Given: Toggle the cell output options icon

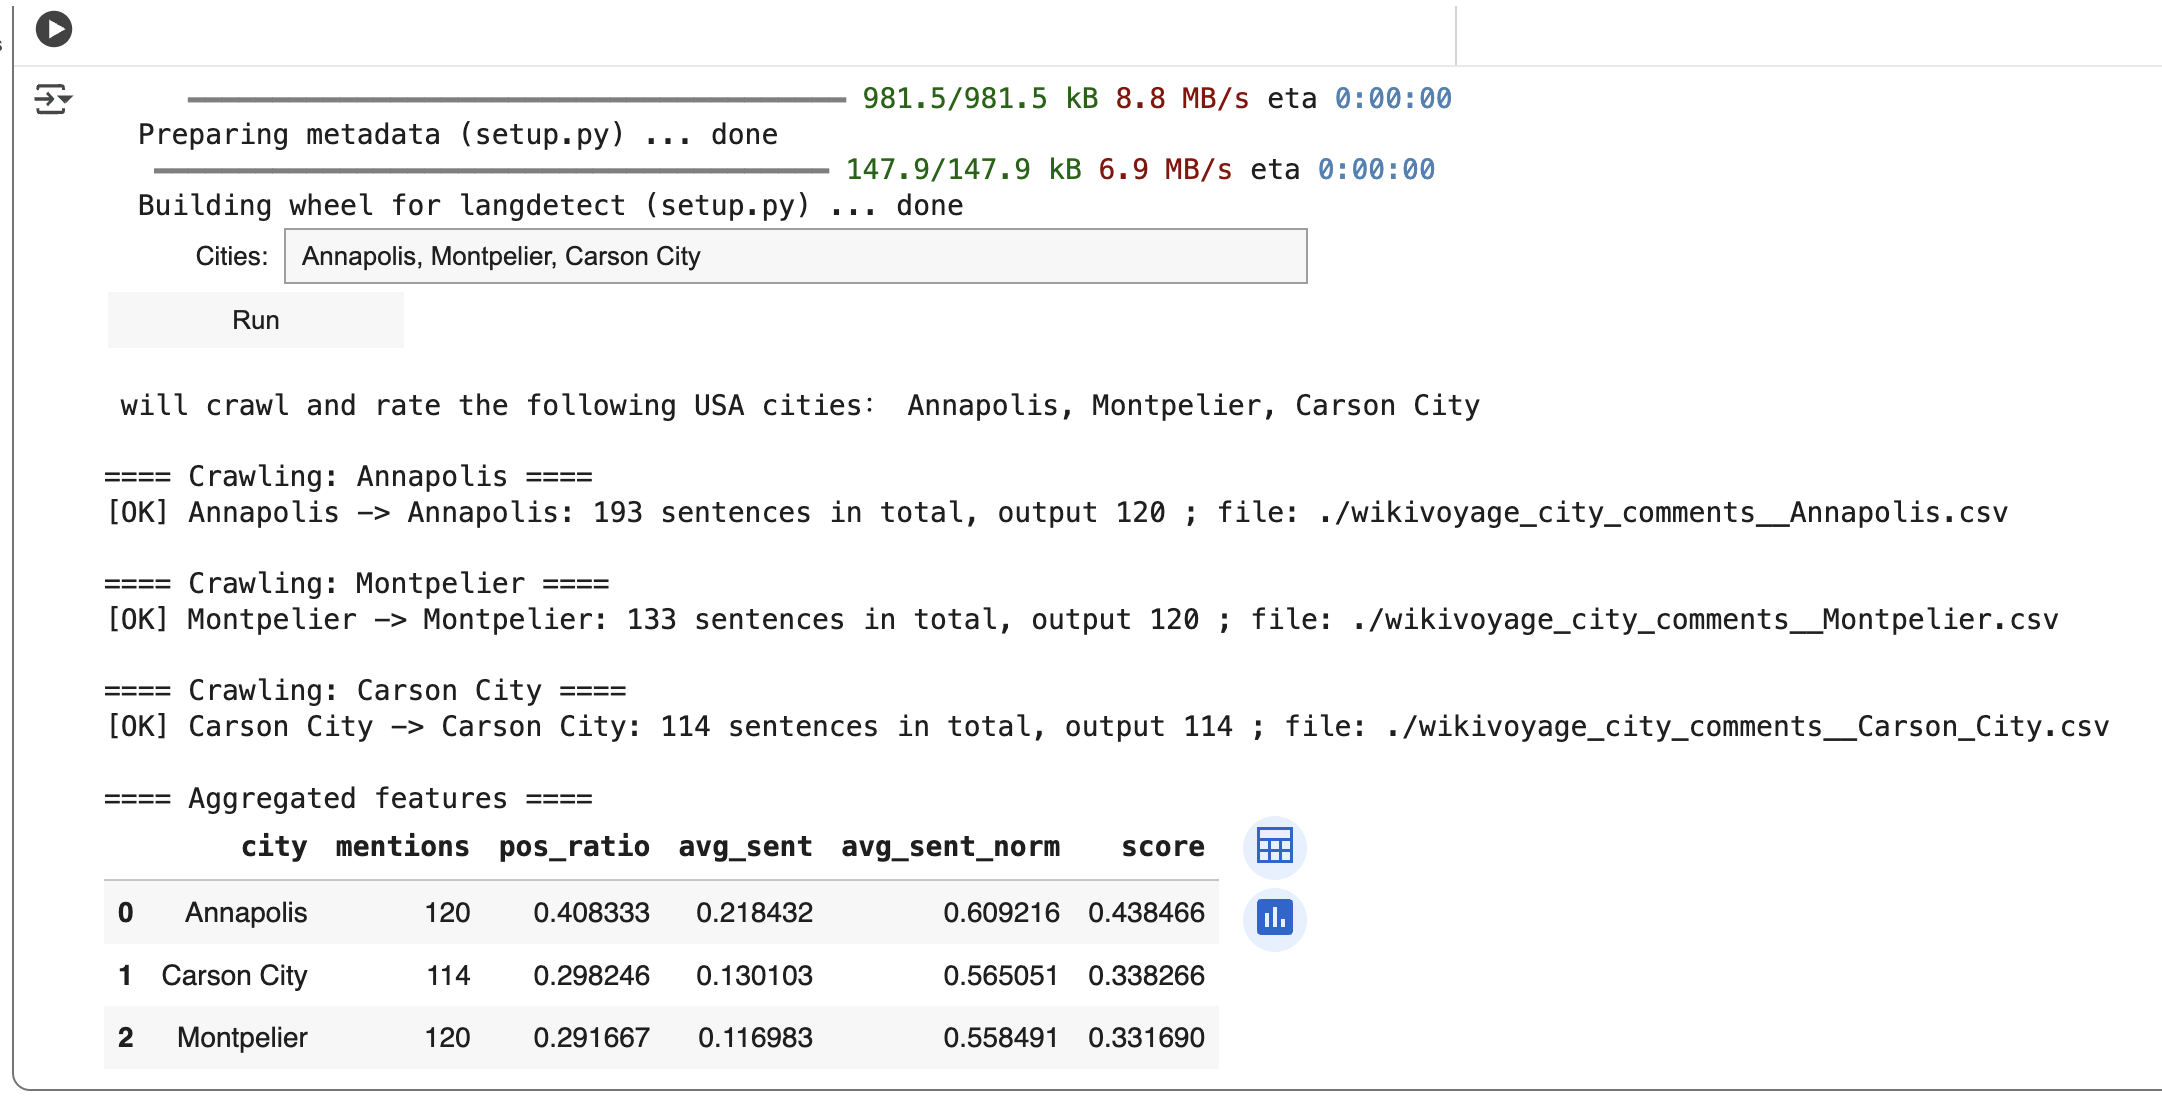Looking at the screenshot, I should coord(52,99).
